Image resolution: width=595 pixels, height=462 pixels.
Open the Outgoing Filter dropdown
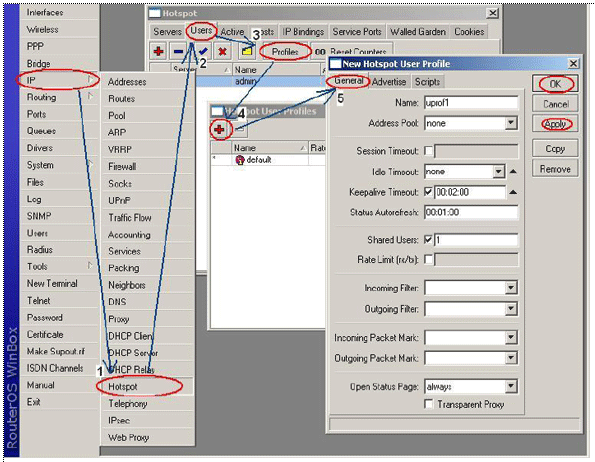coord(511,309)
